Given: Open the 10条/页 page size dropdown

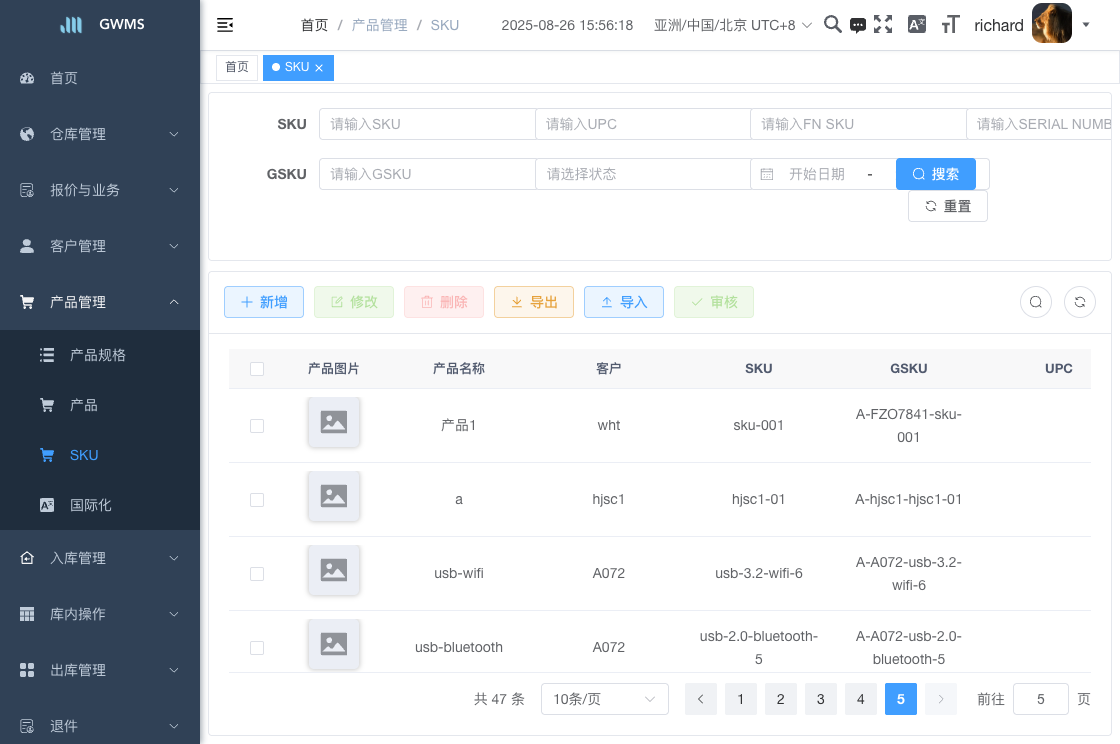Looking at the screenshot, I should (604, 700).
